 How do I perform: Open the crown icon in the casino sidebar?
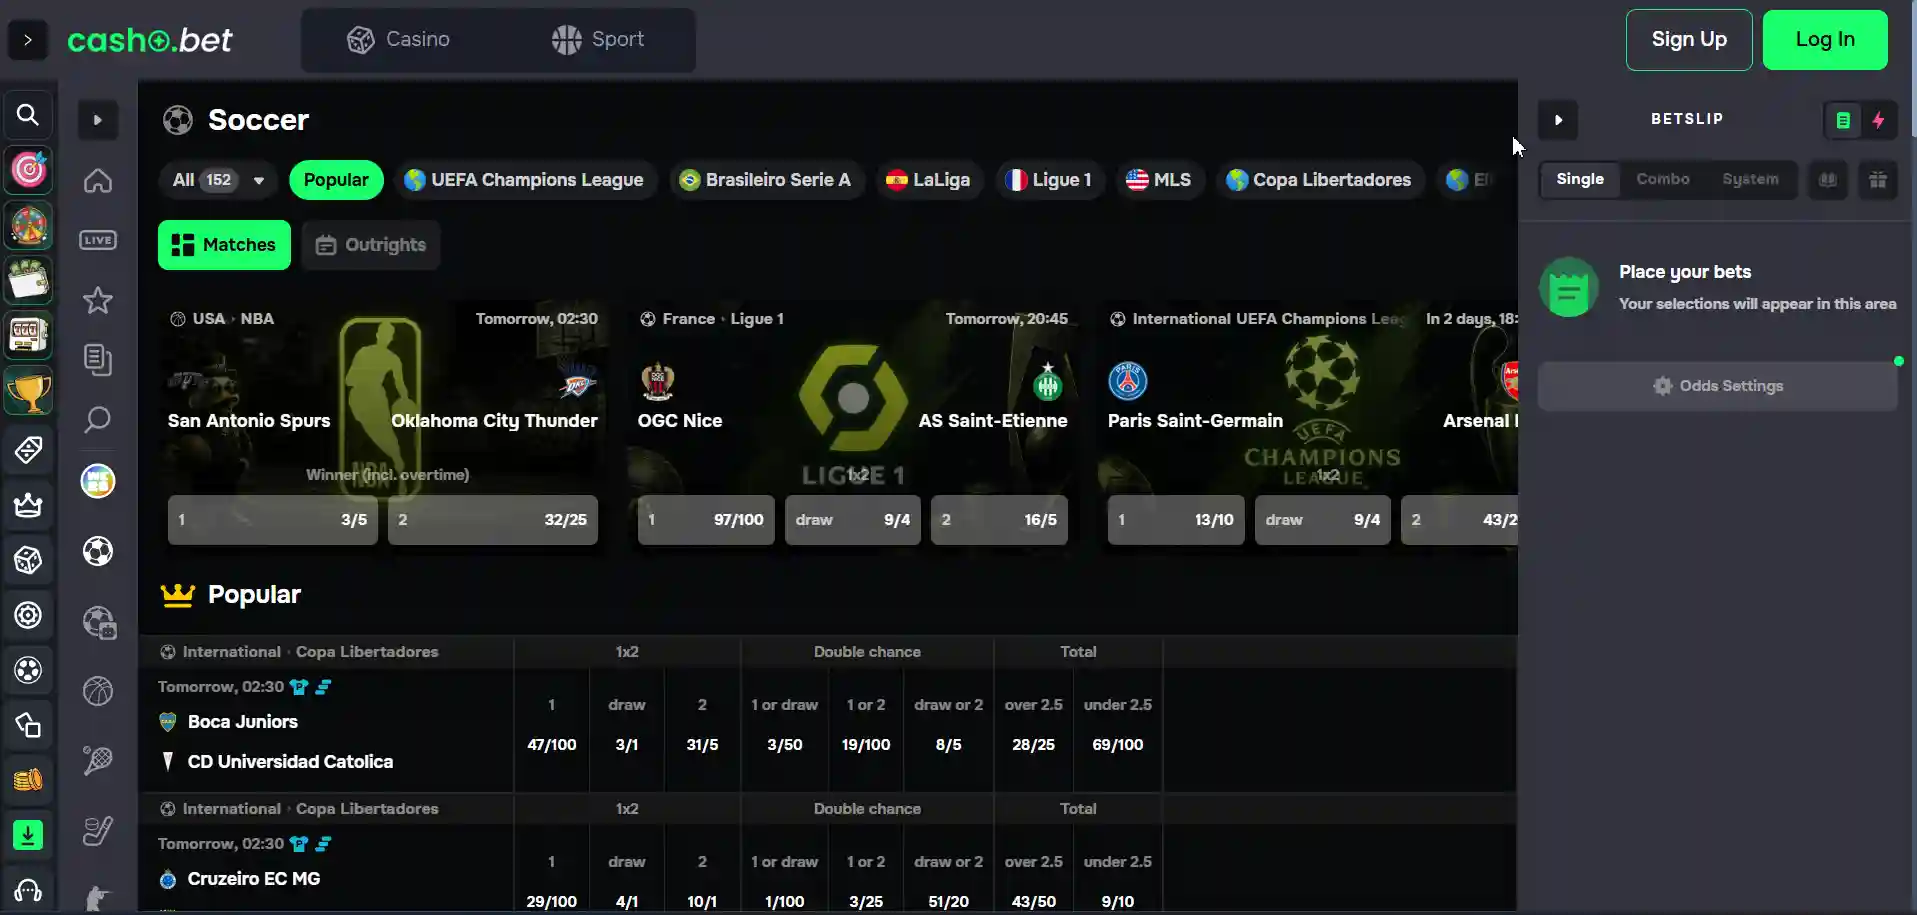point(28,505)
